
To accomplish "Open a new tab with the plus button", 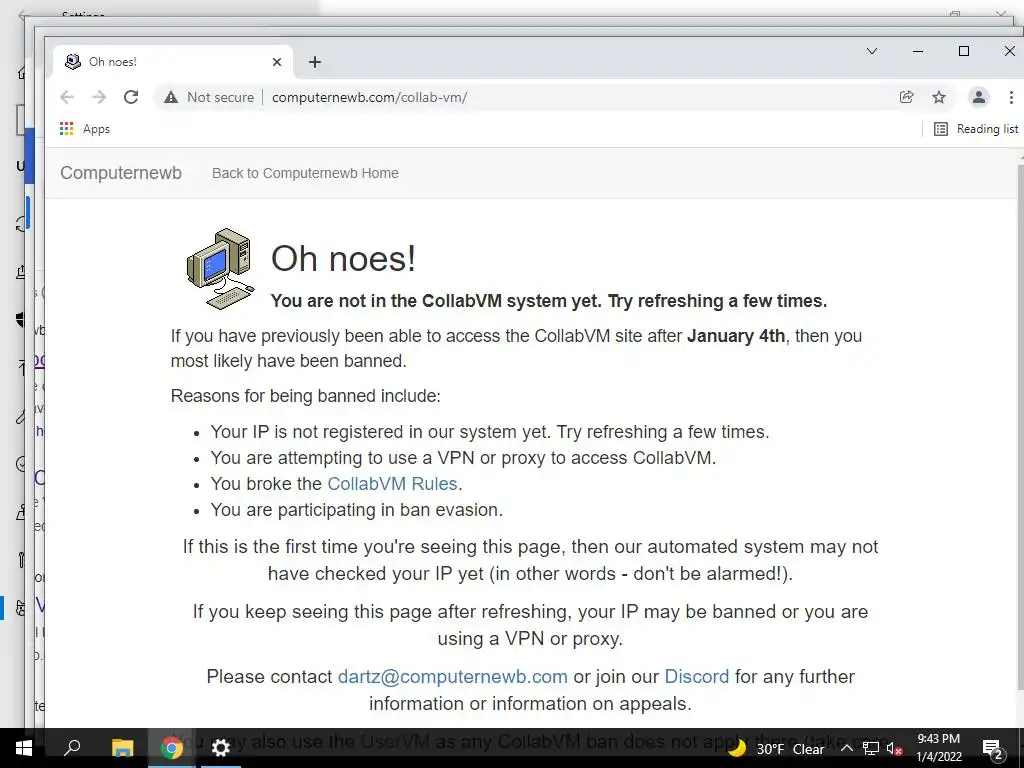I will point(315,62).
